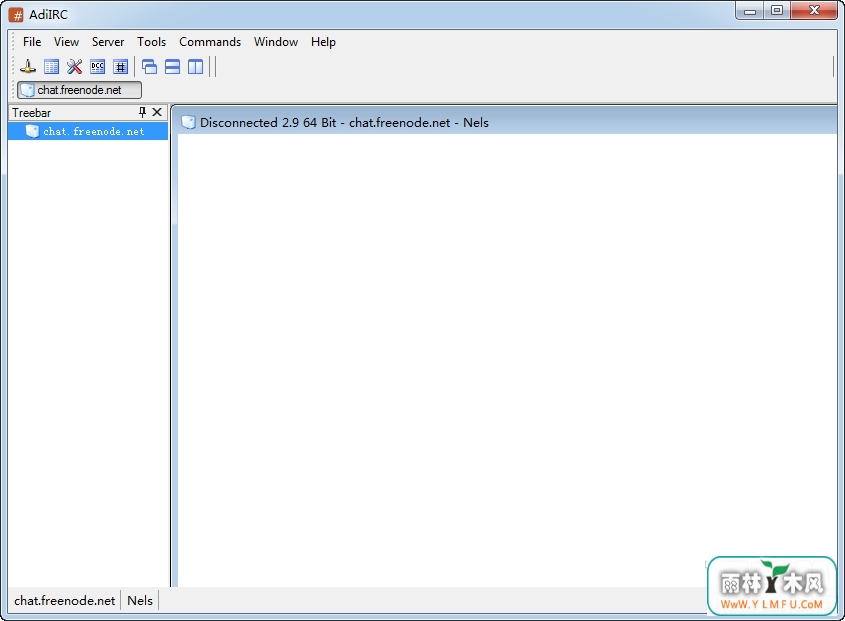Click the Disconnected window title bar
Viewport: 845px width, 621px height.
click(x=504, y=122)
